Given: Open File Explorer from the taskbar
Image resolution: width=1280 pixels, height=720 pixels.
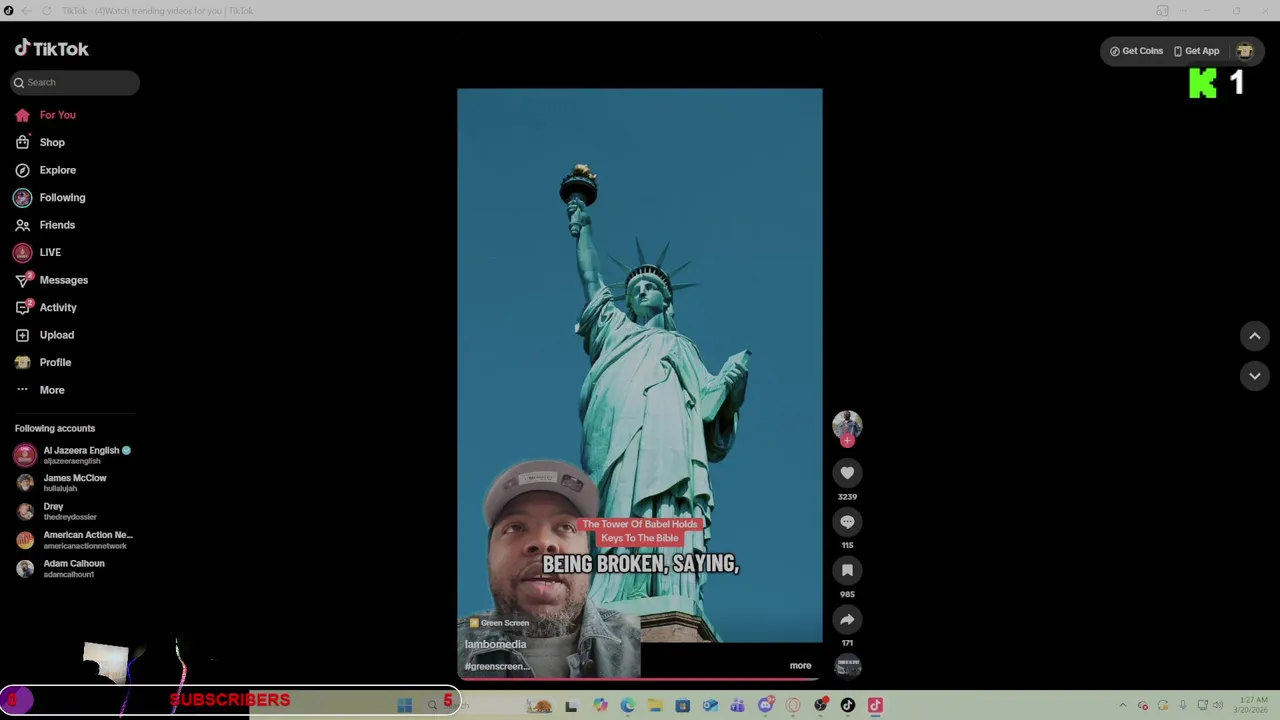Looking at the screenshot, I should tap(655, 705).
